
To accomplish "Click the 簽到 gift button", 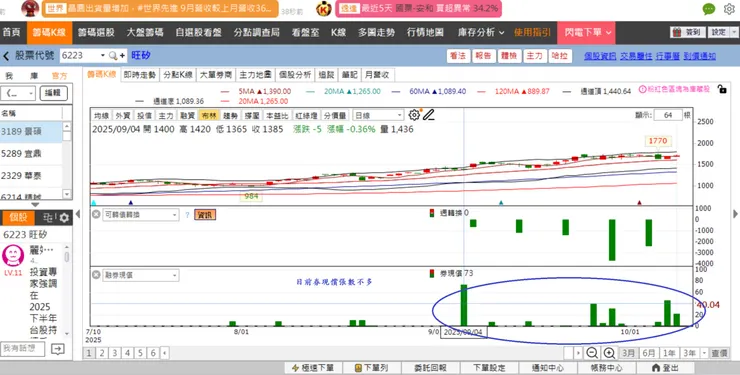I will (x=688, y=32).
